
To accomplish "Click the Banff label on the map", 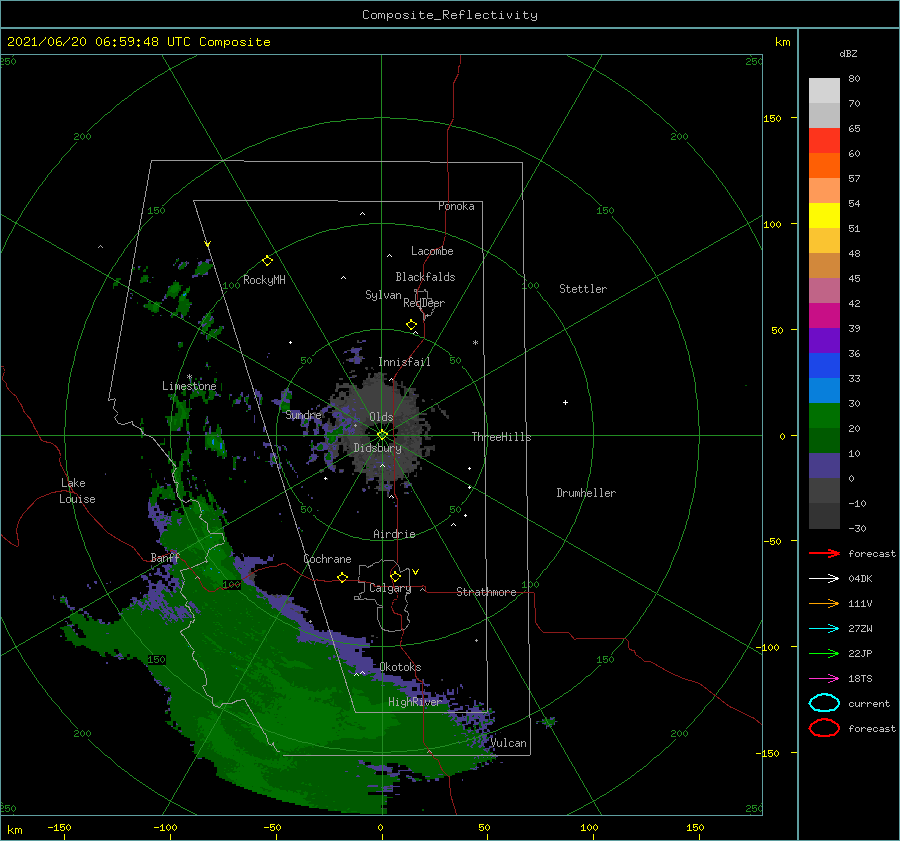I will point(165,558).
